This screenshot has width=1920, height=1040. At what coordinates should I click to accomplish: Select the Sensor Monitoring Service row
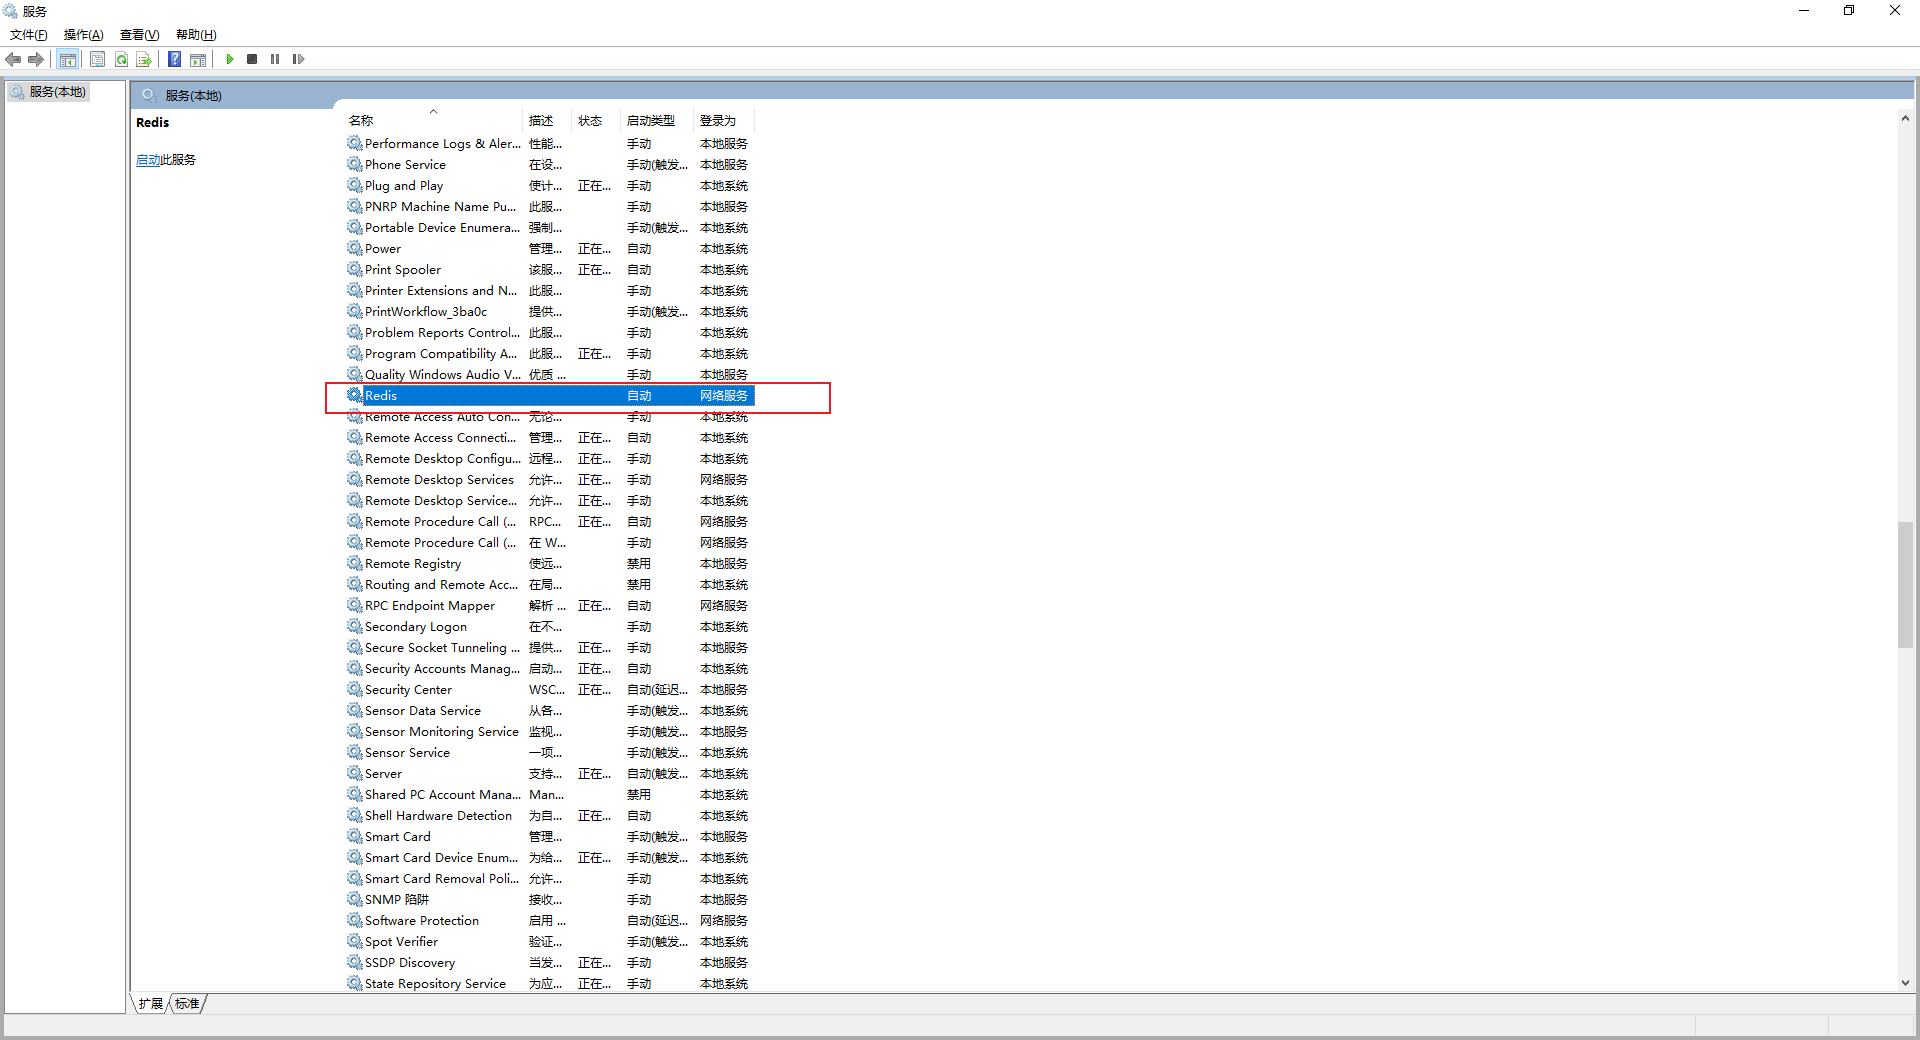click(550, 732)
